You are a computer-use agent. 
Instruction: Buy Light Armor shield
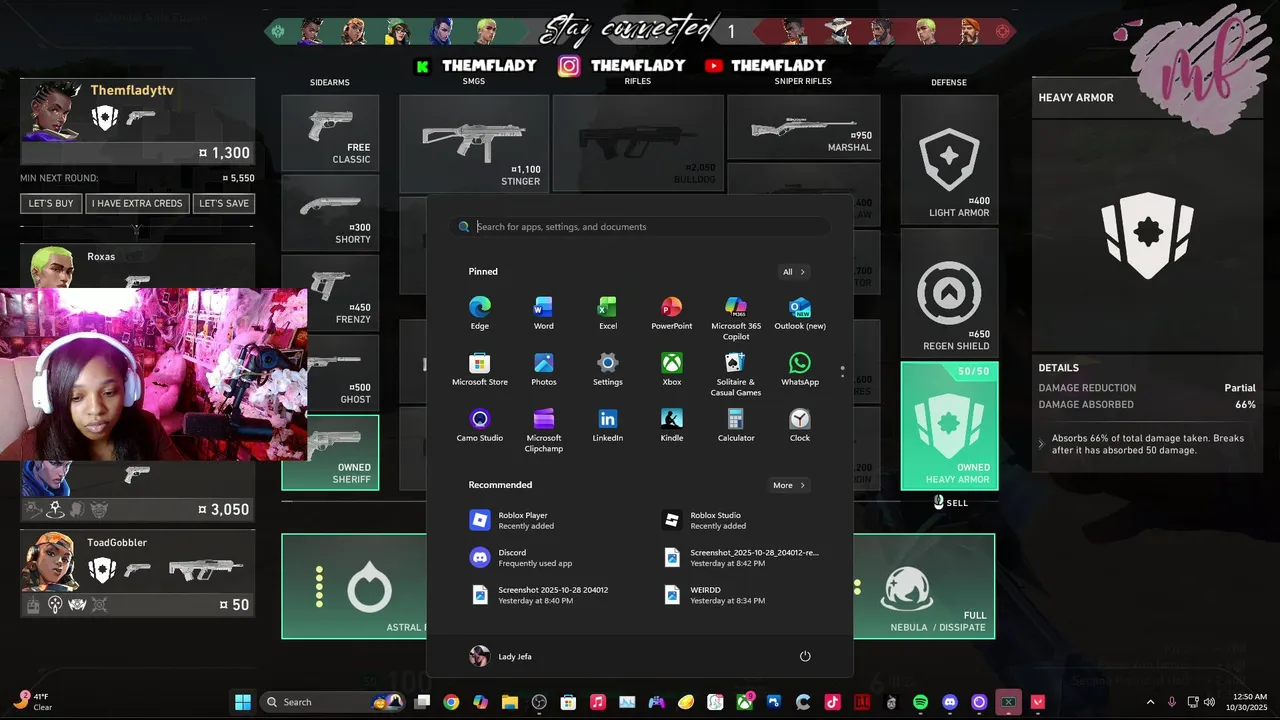coord(949,158)
